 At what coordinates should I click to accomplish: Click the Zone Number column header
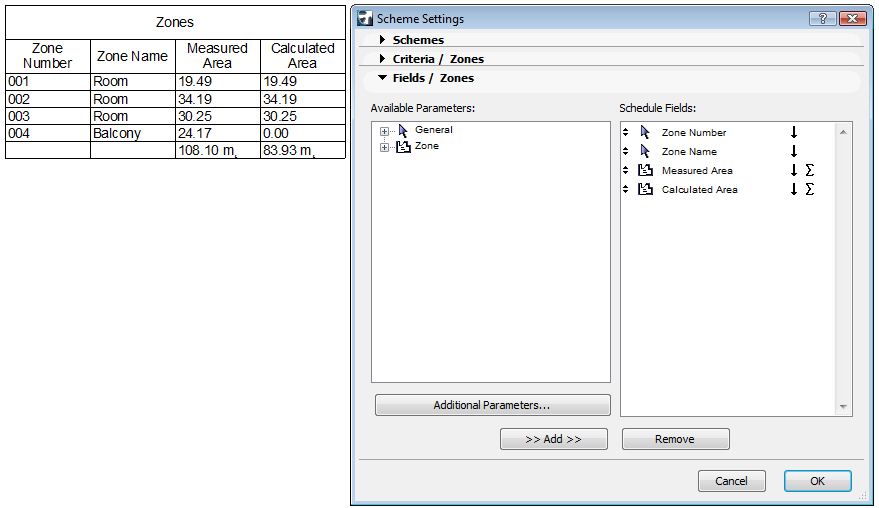[x=48, y=56]
